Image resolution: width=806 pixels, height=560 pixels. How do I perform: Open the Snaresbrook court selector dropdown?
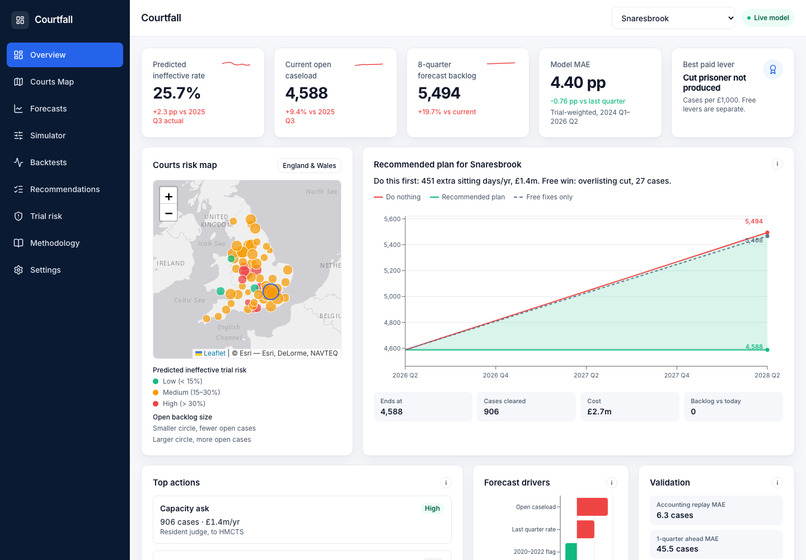673,19
